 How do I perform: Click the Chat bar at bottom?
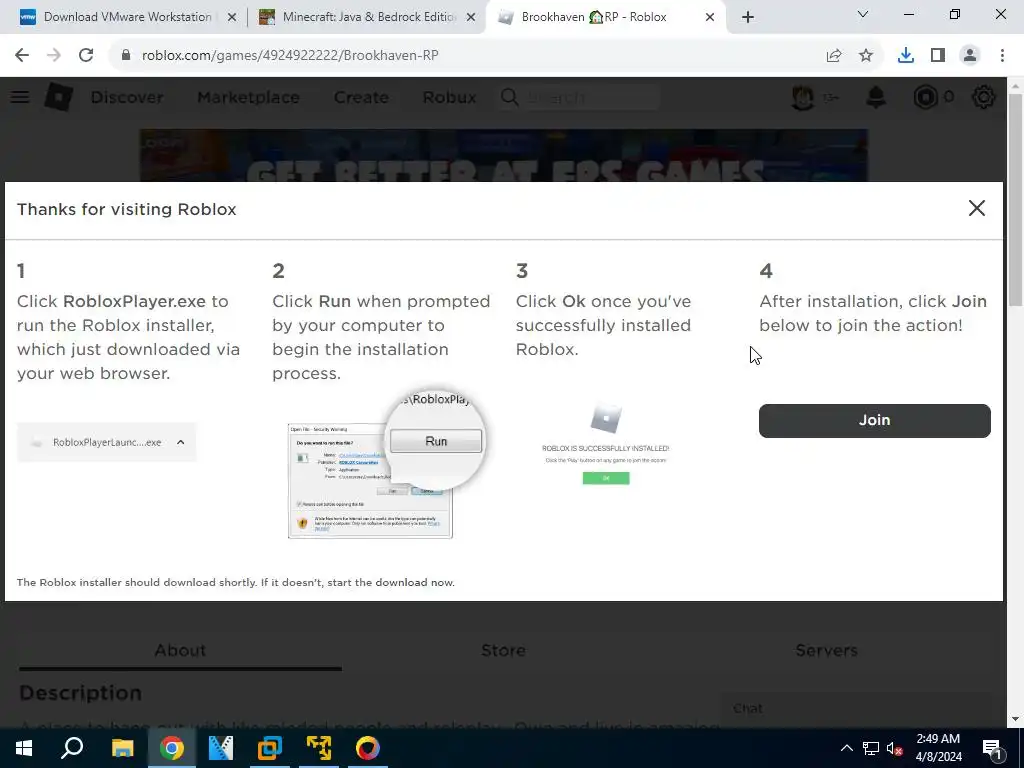854,709
